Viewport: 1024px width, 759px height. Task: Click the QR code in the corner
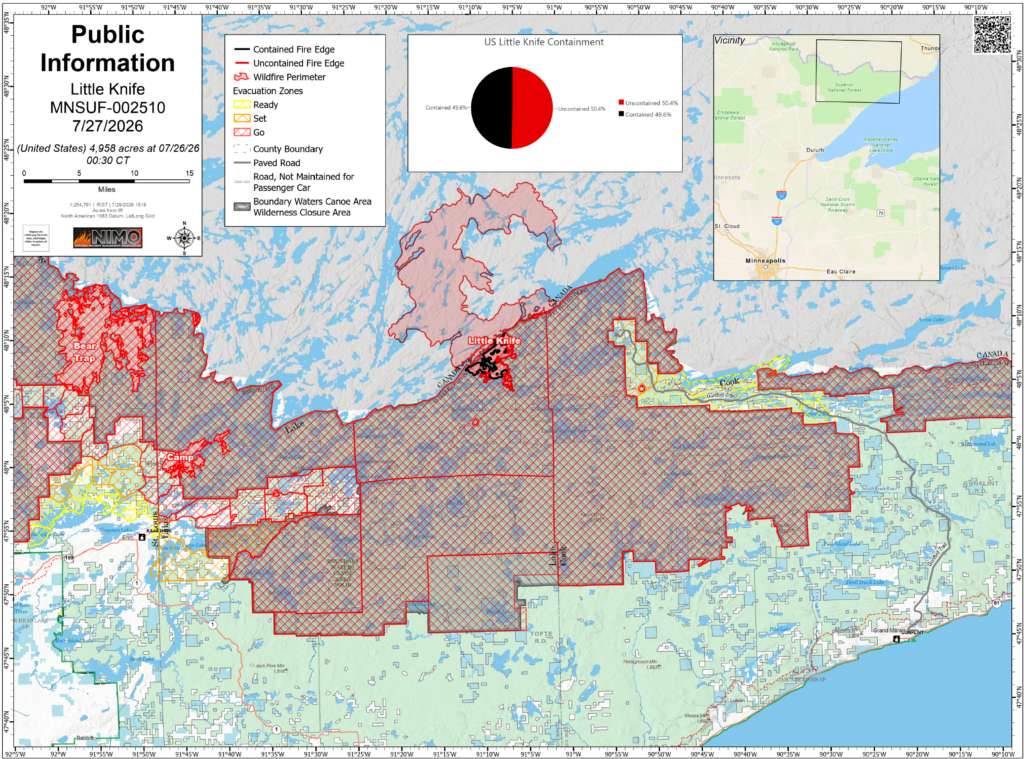(993, 35)
